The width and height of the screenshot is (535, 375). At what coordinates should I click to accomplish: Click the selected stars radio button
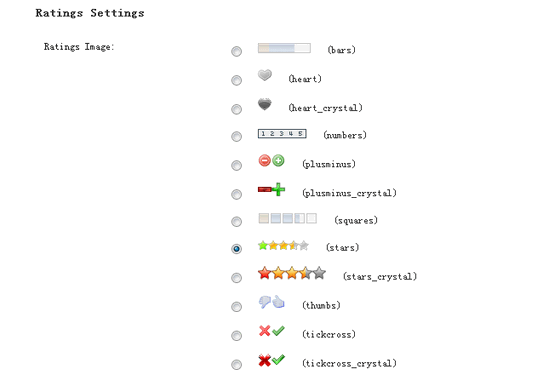coord(236,249)
